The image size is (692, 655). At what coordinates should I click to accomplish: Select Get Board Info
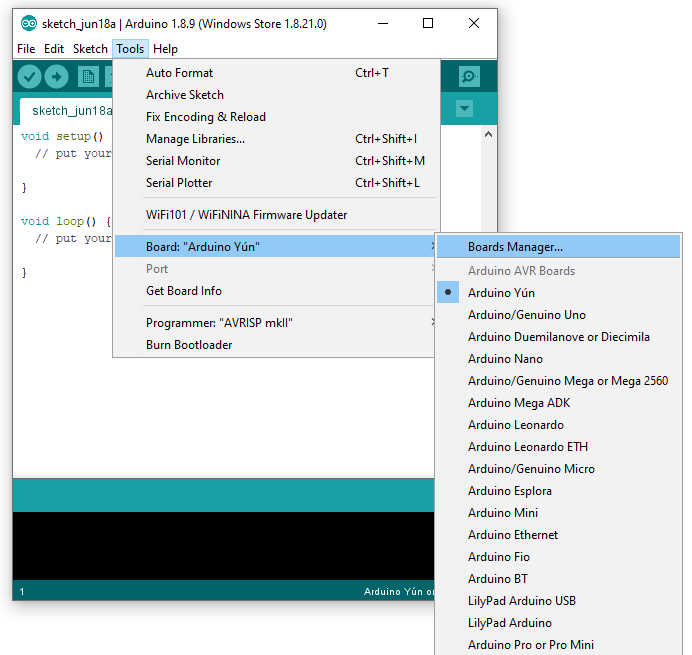coord(184,291)
